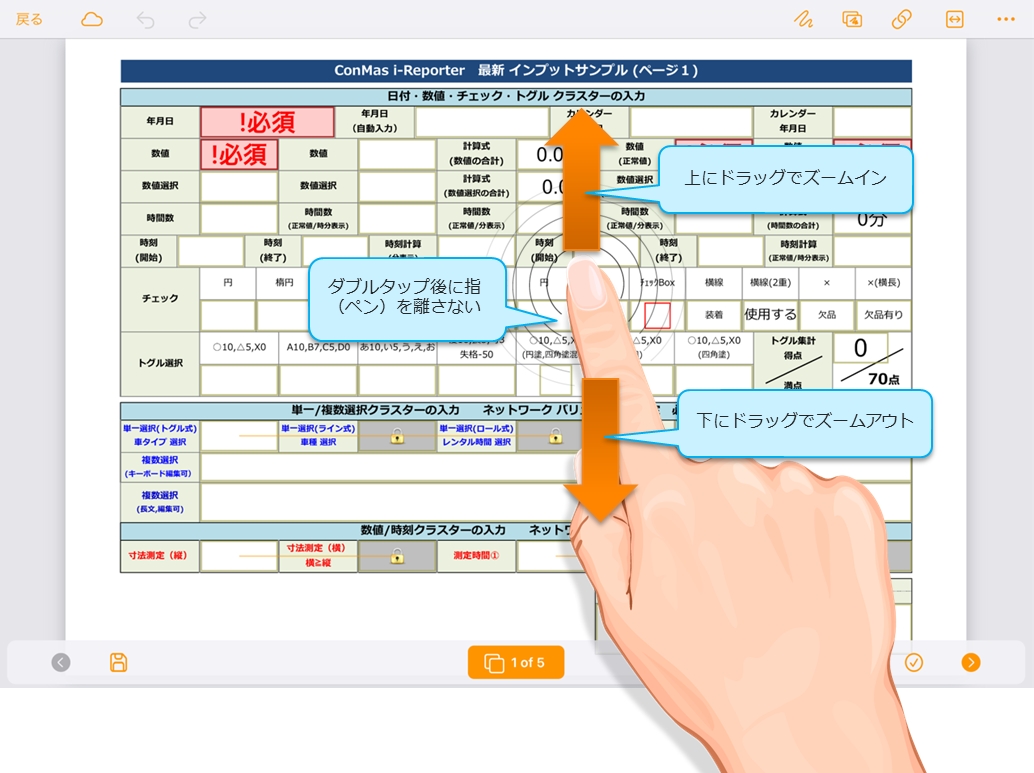Select the freehand pen scribble tool
1034x773 pixels.
(x=803, y=20)
